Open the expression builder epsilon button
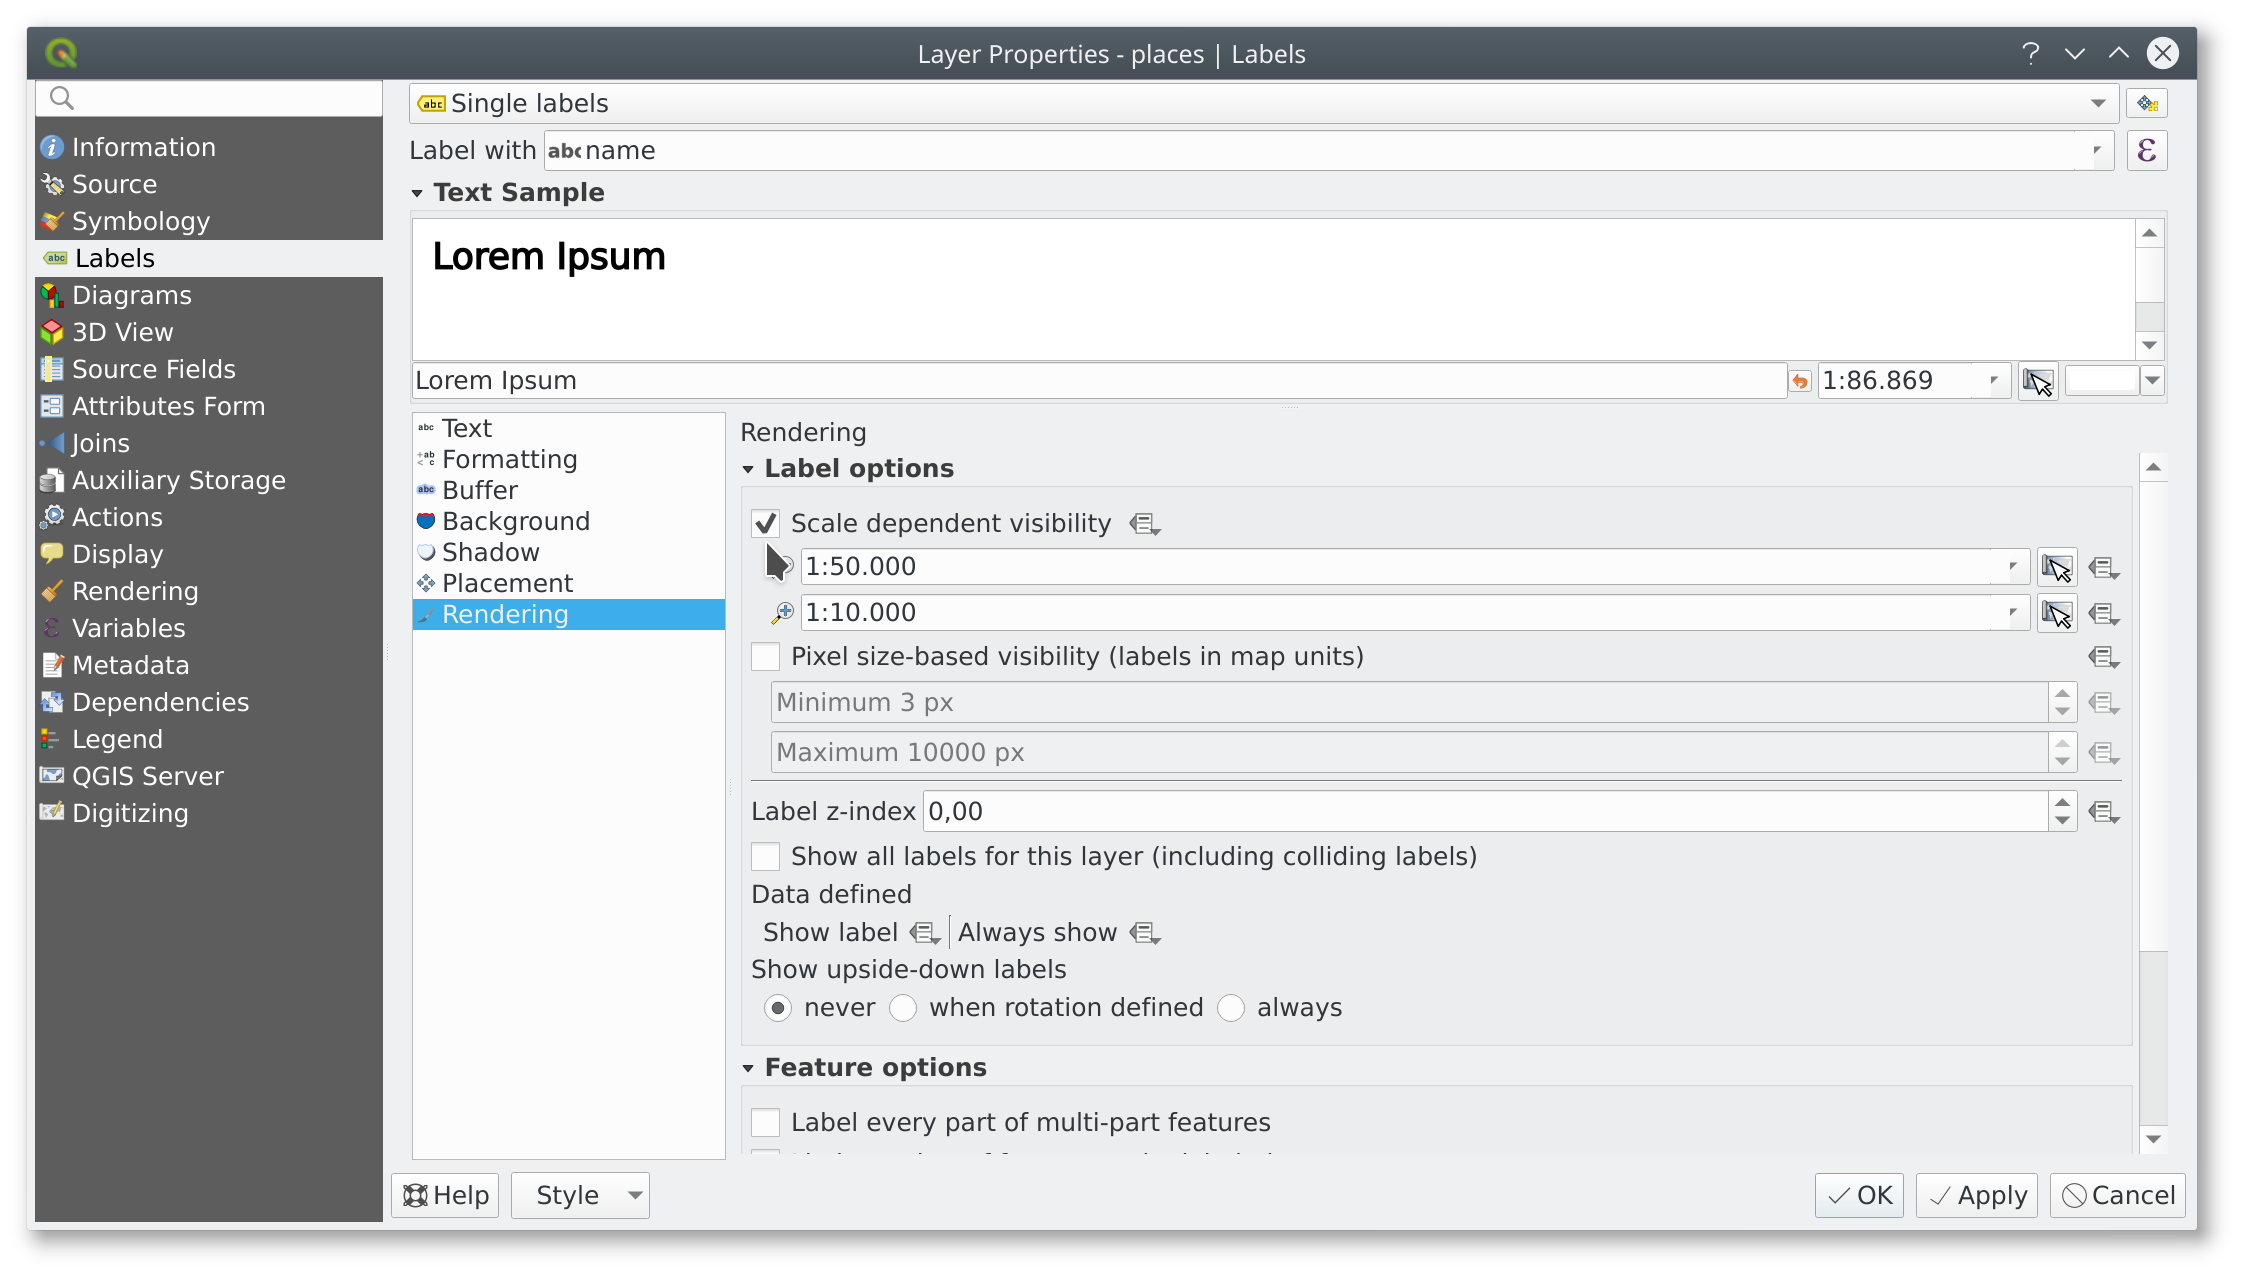 pyautogui.click(x=2146, y=151)
